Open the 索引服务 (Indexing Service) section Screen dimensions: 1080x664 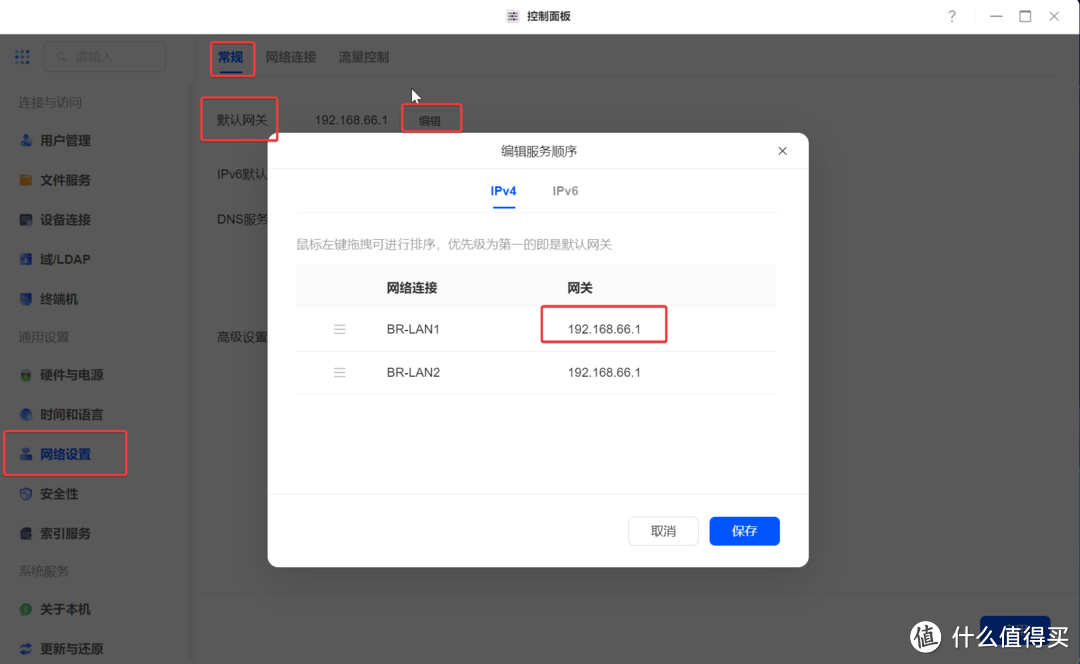coord(66,533)
